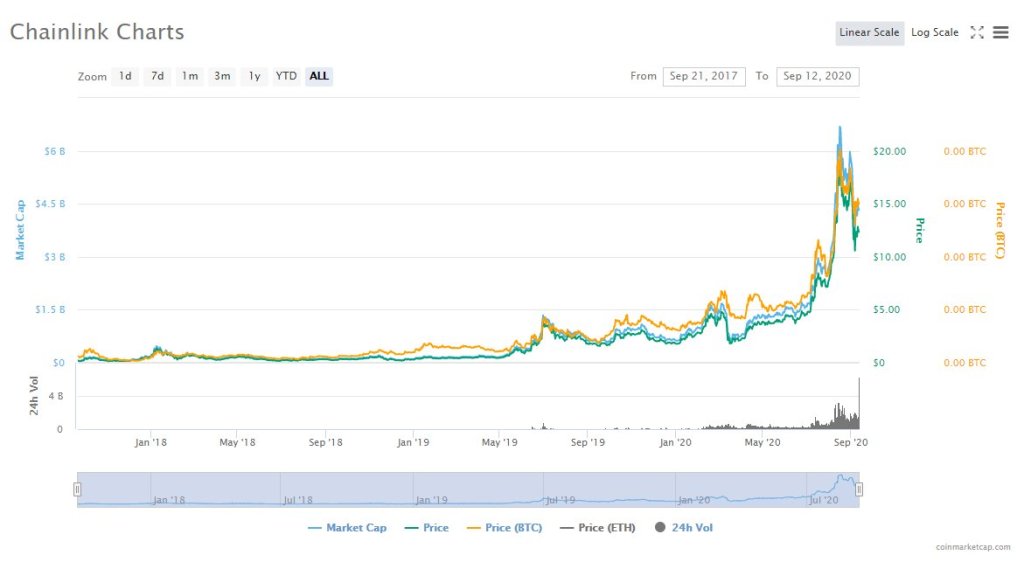Edit the To date field
The image size is (1024, 562).
pyautogui.click(x=817, y=76)
